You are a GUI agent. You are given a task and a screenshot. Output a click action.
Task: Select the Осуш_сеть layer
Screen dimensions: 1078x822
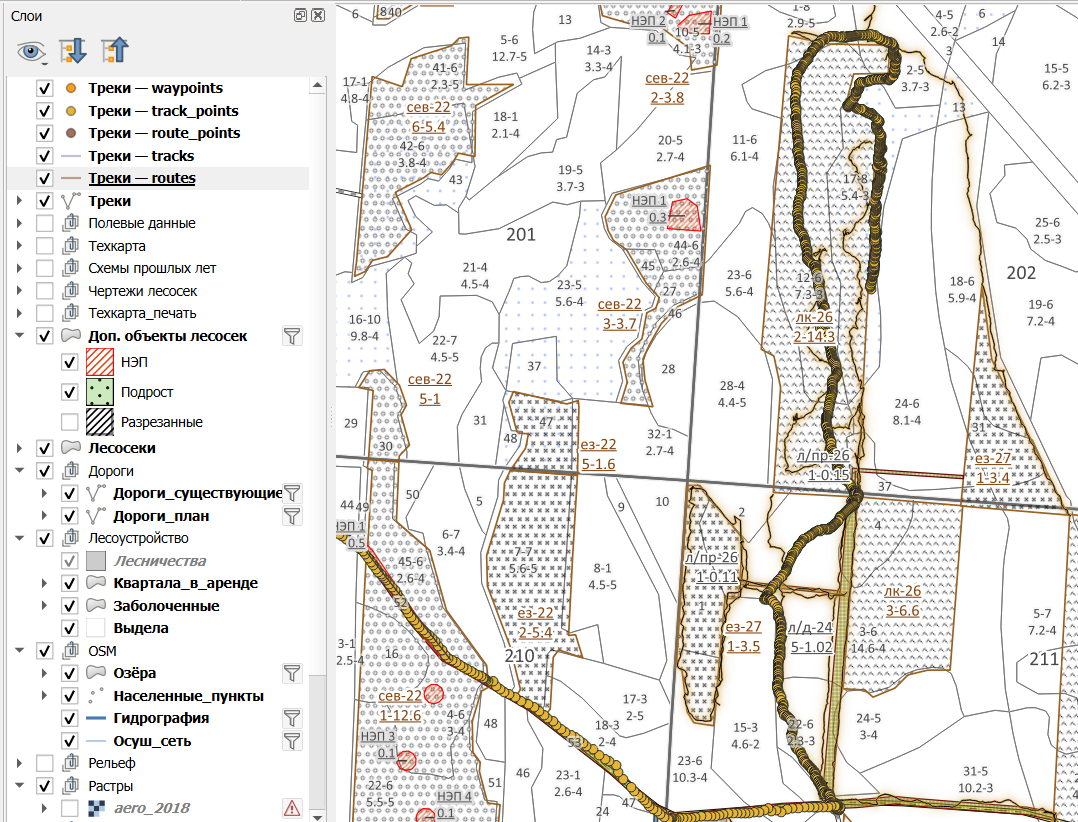[x=152, y=741]
